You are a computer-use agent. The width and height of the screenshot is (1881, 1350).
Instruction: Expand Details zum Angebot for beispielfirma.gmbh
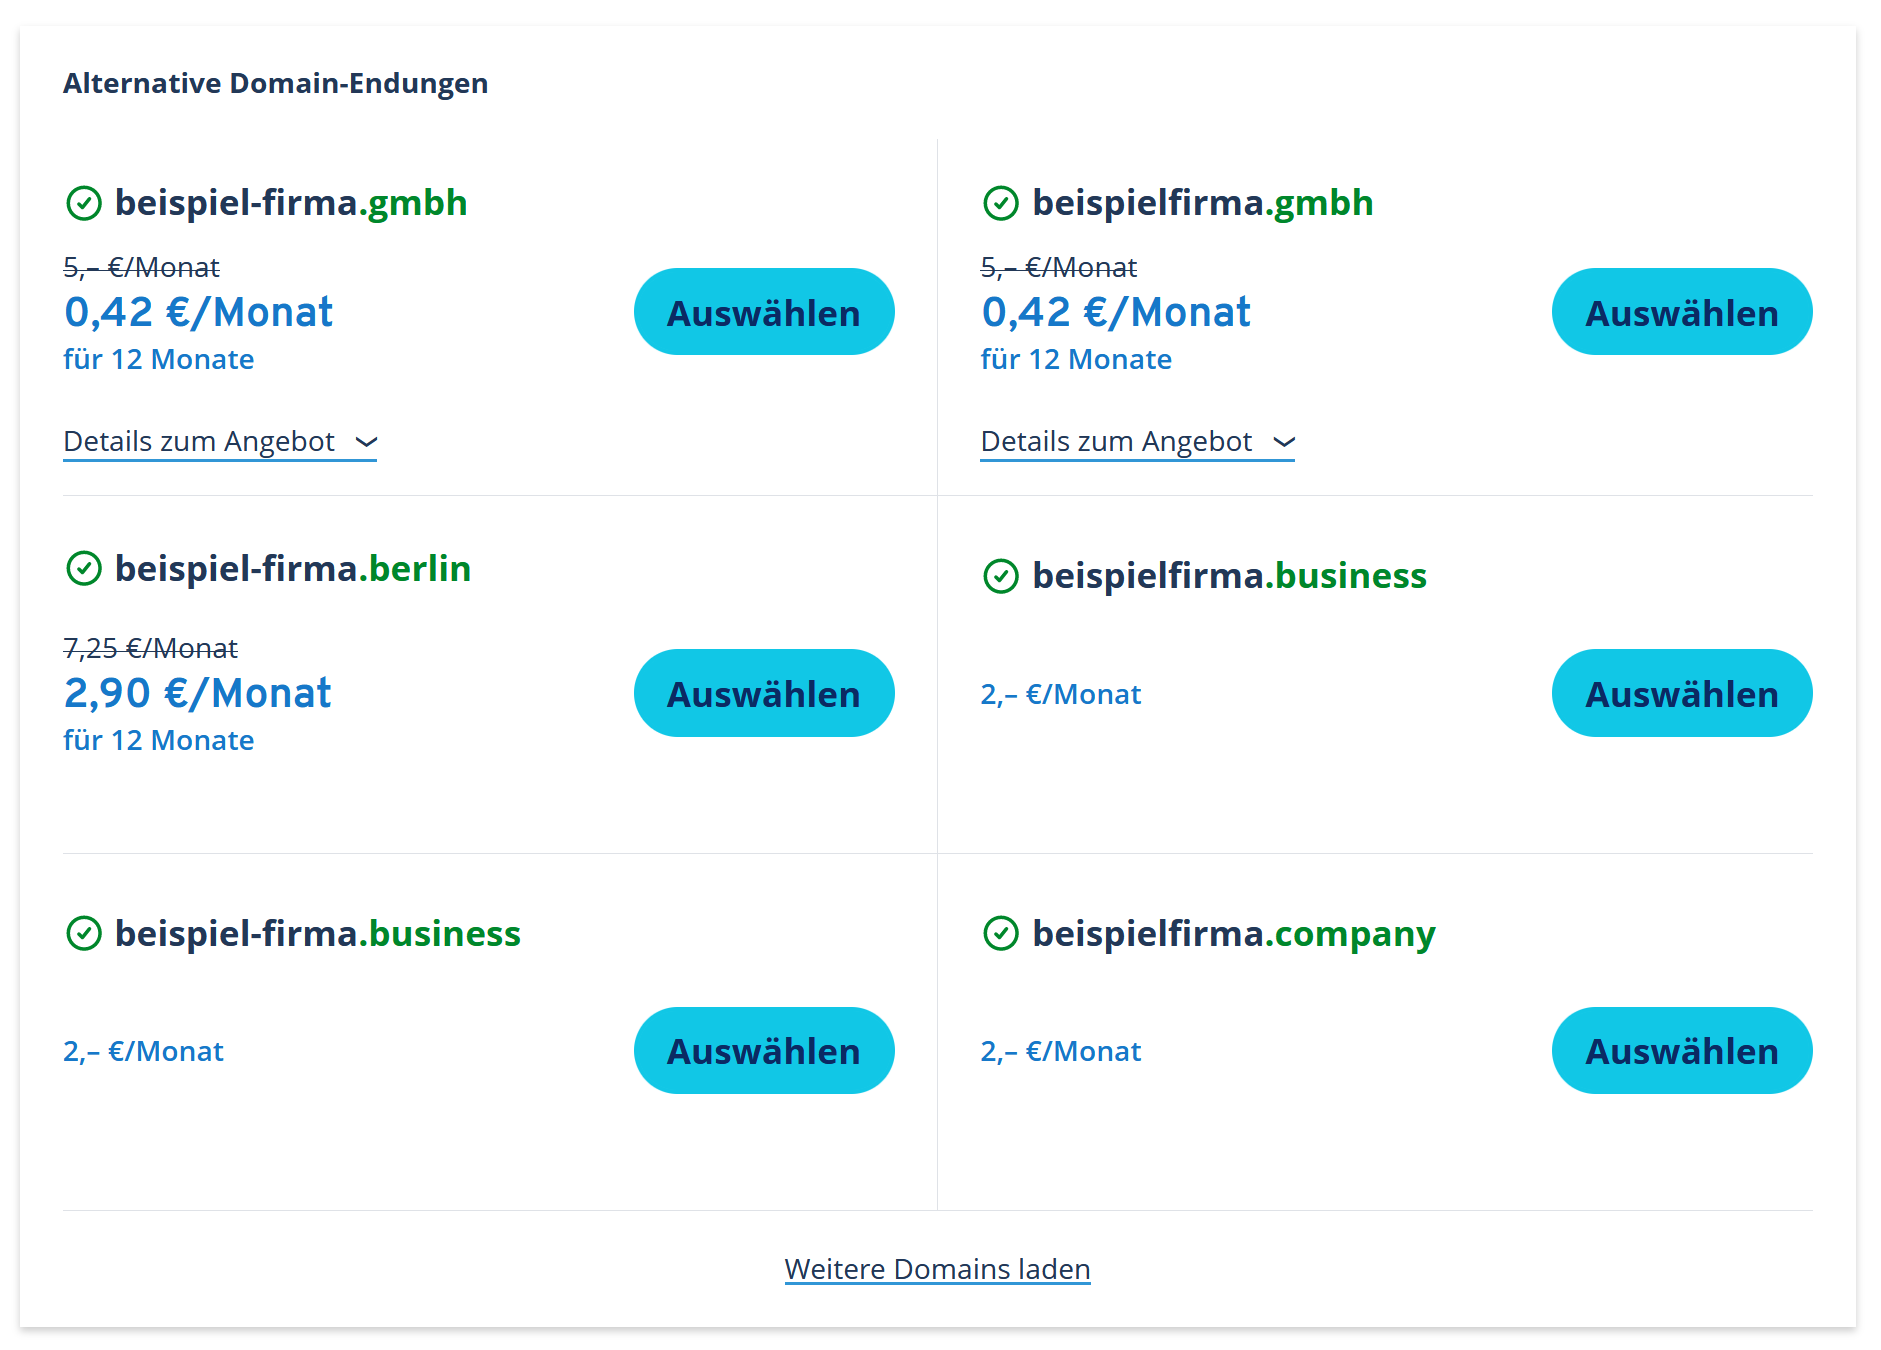click(1137, 442)
